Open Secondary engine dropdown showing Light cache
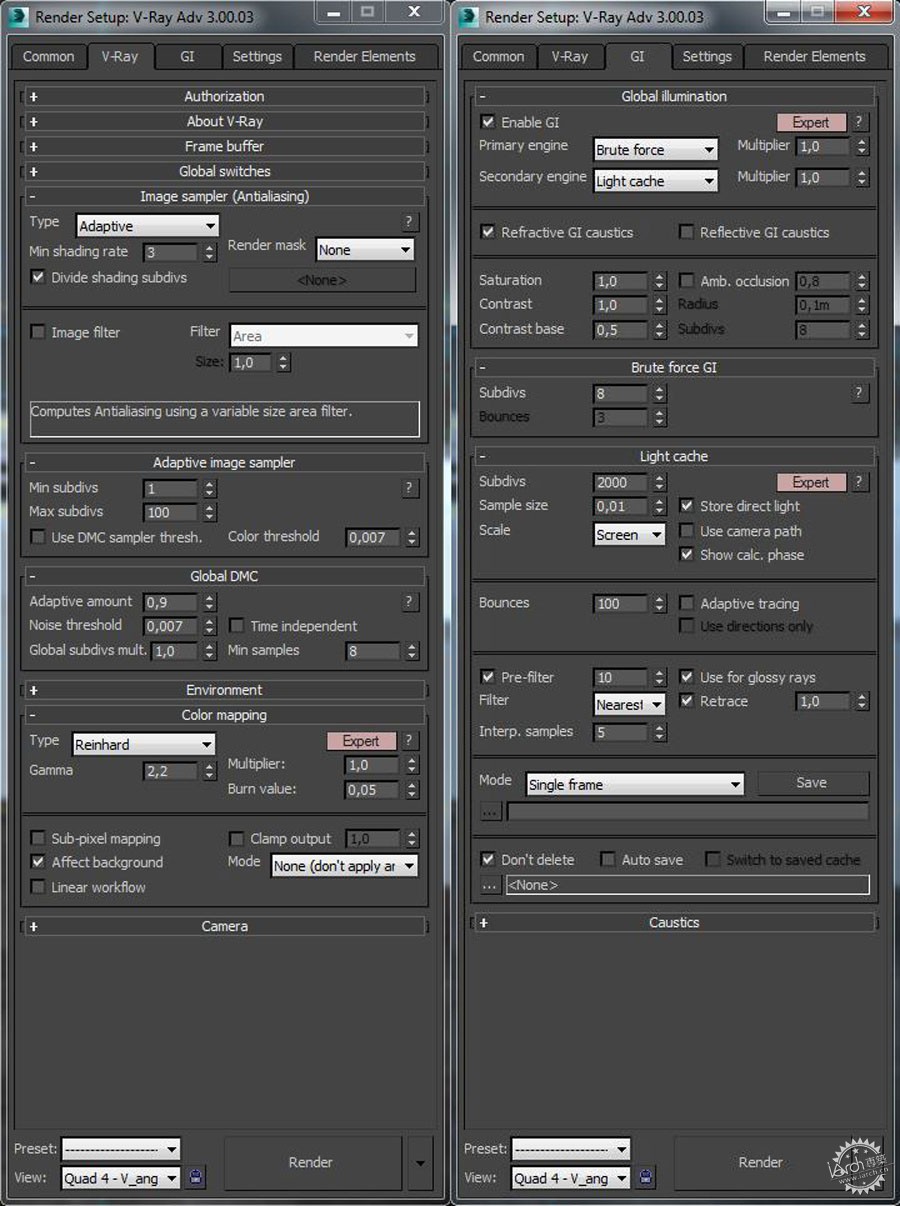 point(656,181)
